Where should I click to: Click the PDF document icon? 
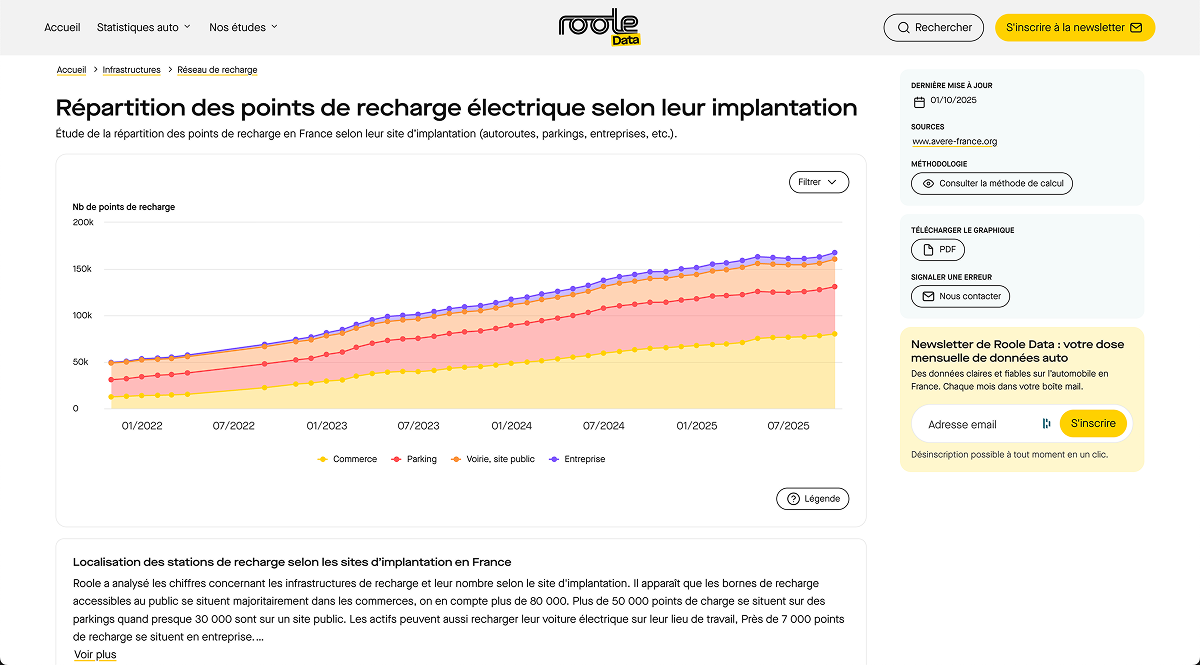click(x=928, y=250)
